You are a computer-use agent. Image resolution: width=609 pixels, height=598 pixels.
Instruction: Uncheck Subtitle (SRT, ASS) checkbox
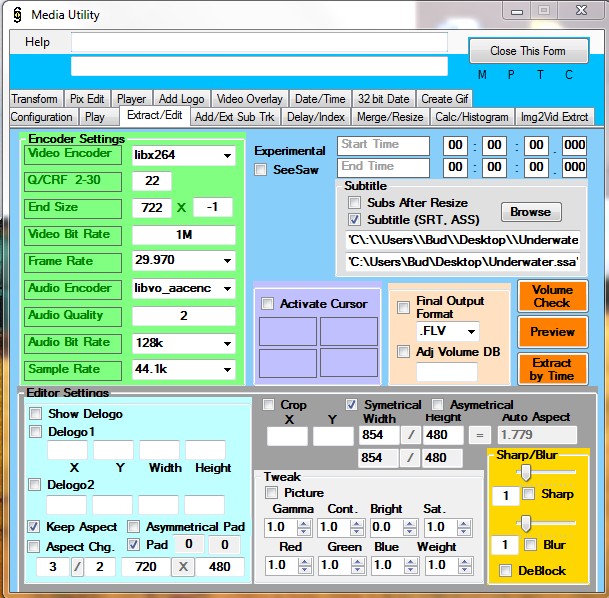point(354,219)
